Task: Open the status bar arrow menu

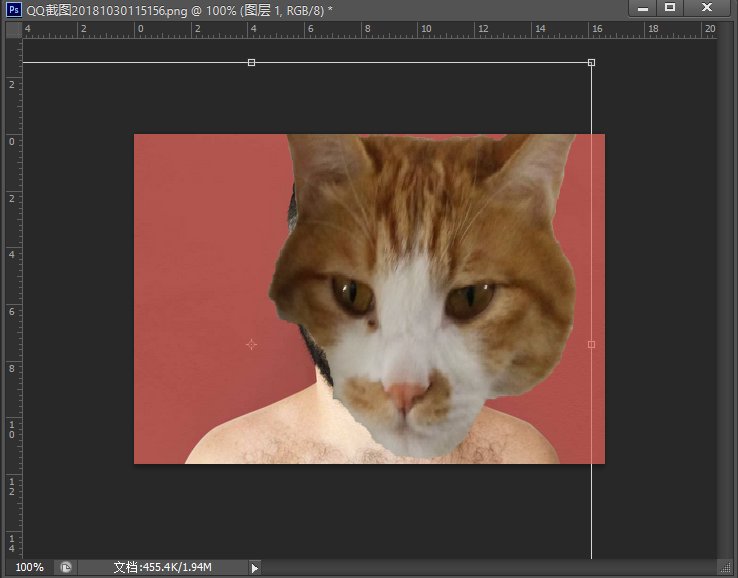Action: coord(254,568)
